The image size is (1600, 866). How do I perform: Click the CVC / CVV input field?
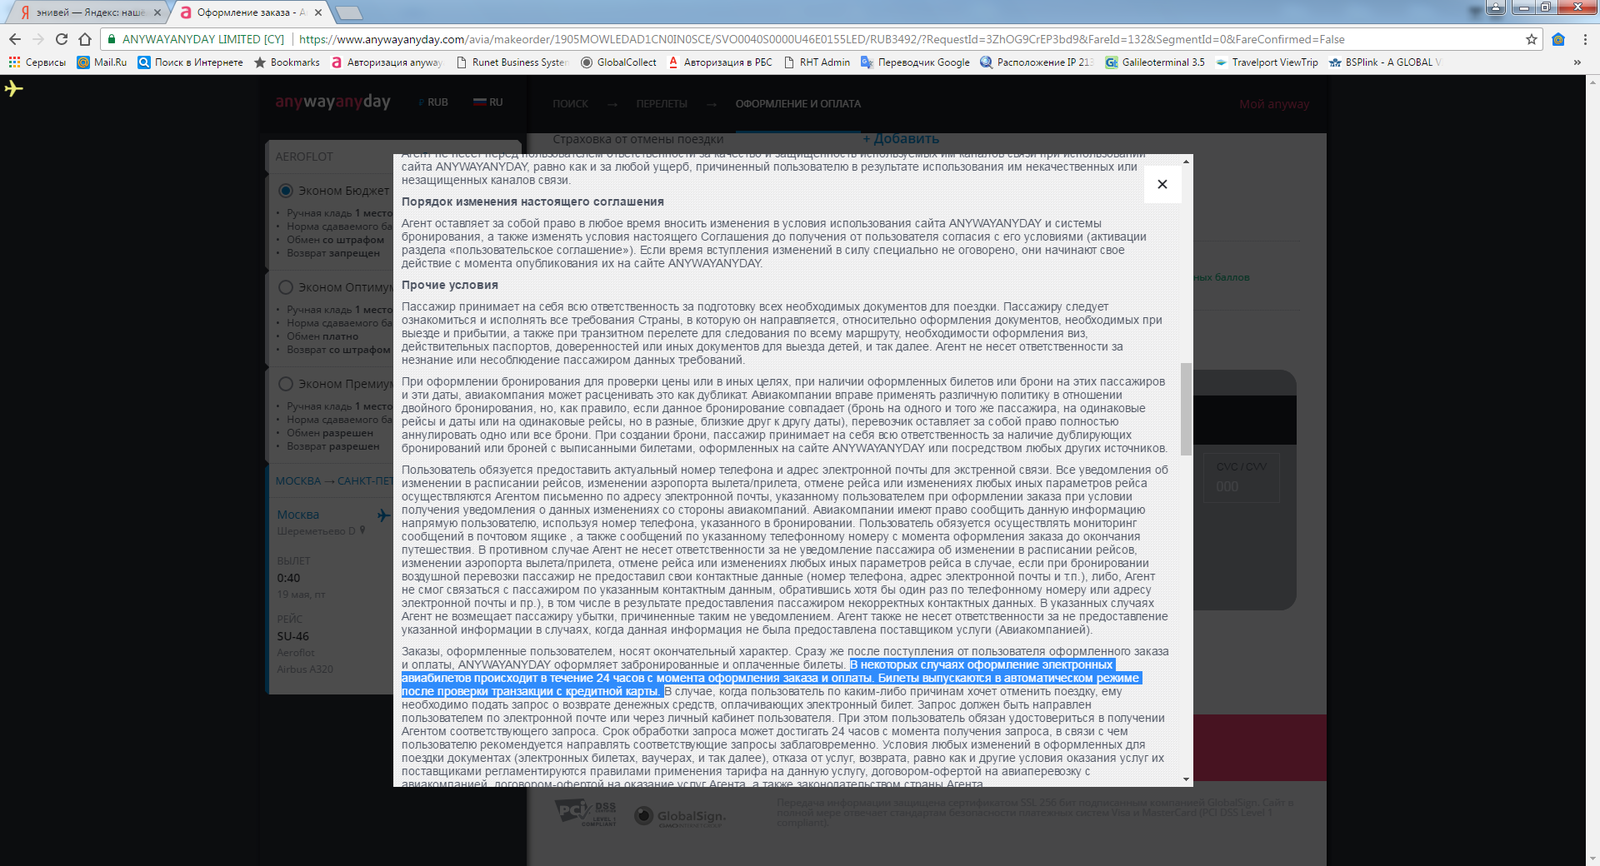click(1240, 487)
